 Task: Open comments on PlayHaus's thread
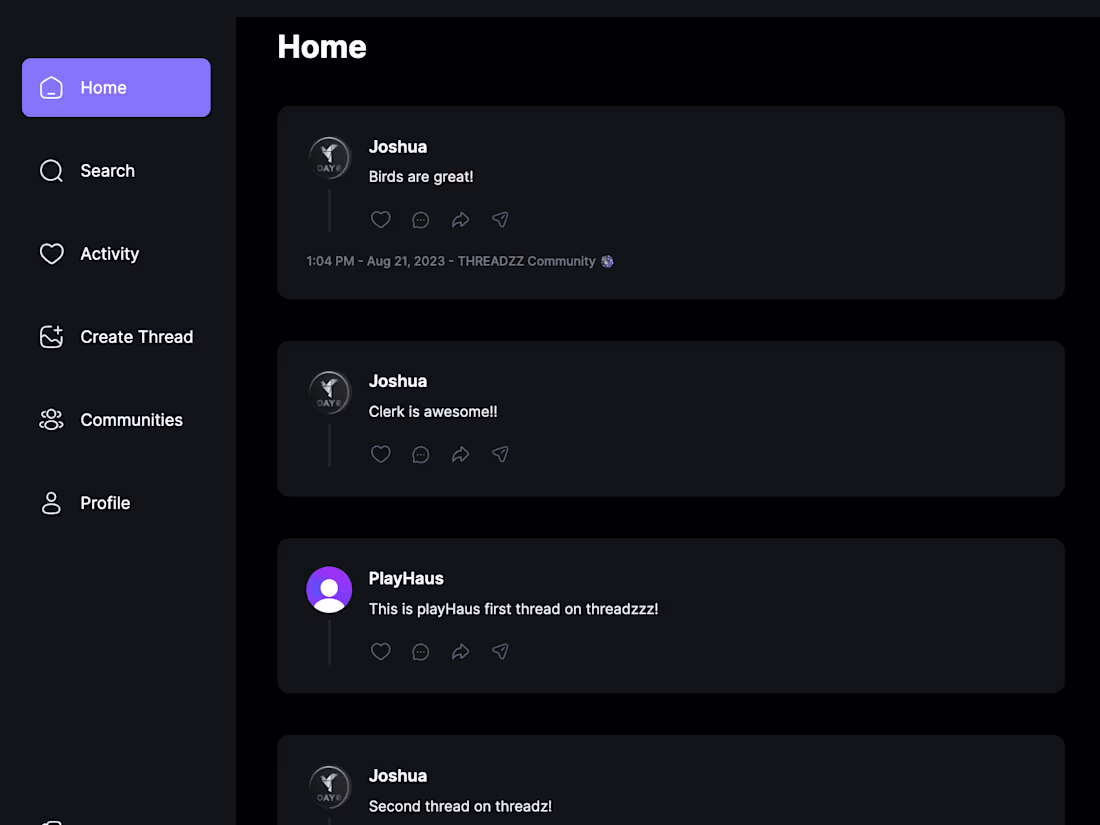[x=420, y=651]
